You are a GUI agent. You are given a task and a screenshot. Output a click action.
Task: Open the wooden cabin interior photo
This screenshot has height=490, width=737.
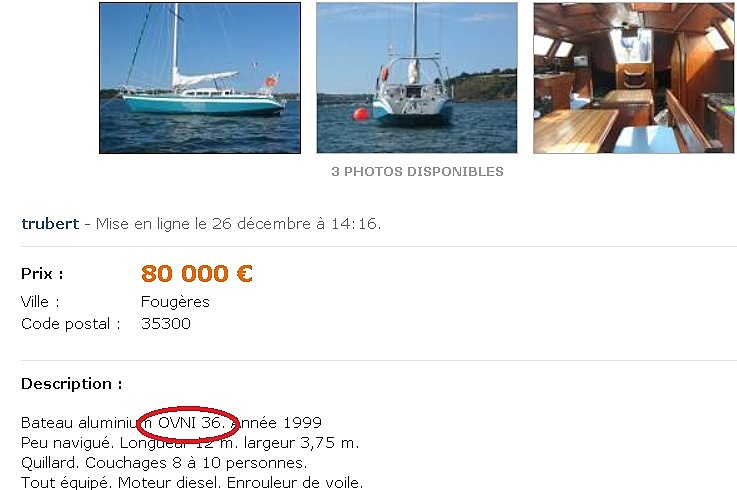pyautogui.click(x=634, y=78)
